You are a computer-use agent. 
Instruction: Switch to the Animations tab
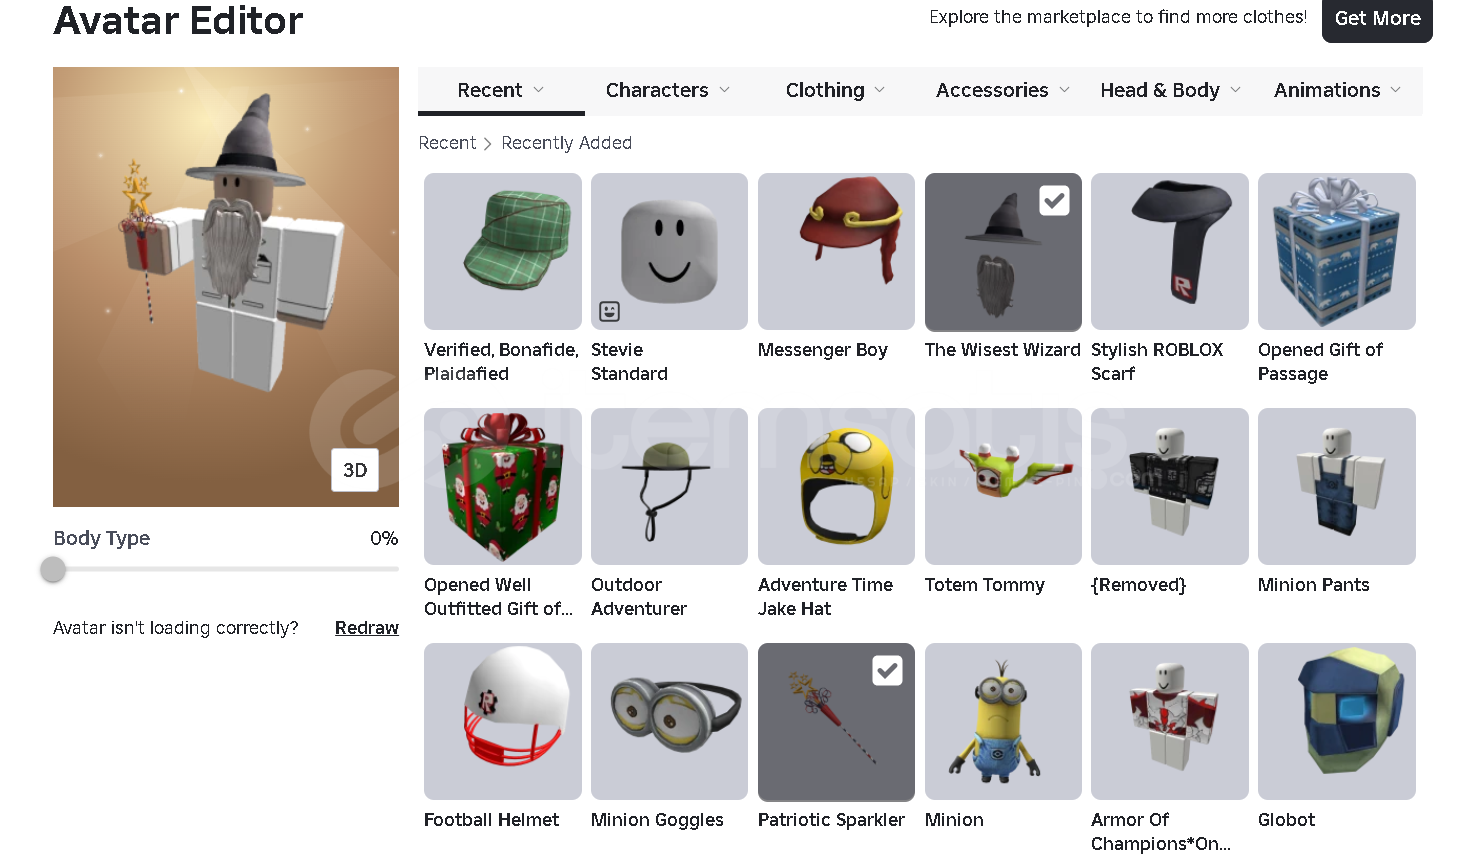(1337, 90)
